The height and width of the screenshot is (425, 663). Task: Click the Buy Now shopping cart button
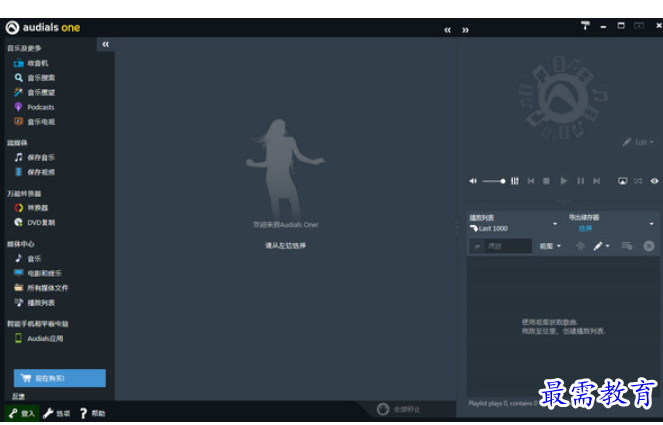point(60,378)
